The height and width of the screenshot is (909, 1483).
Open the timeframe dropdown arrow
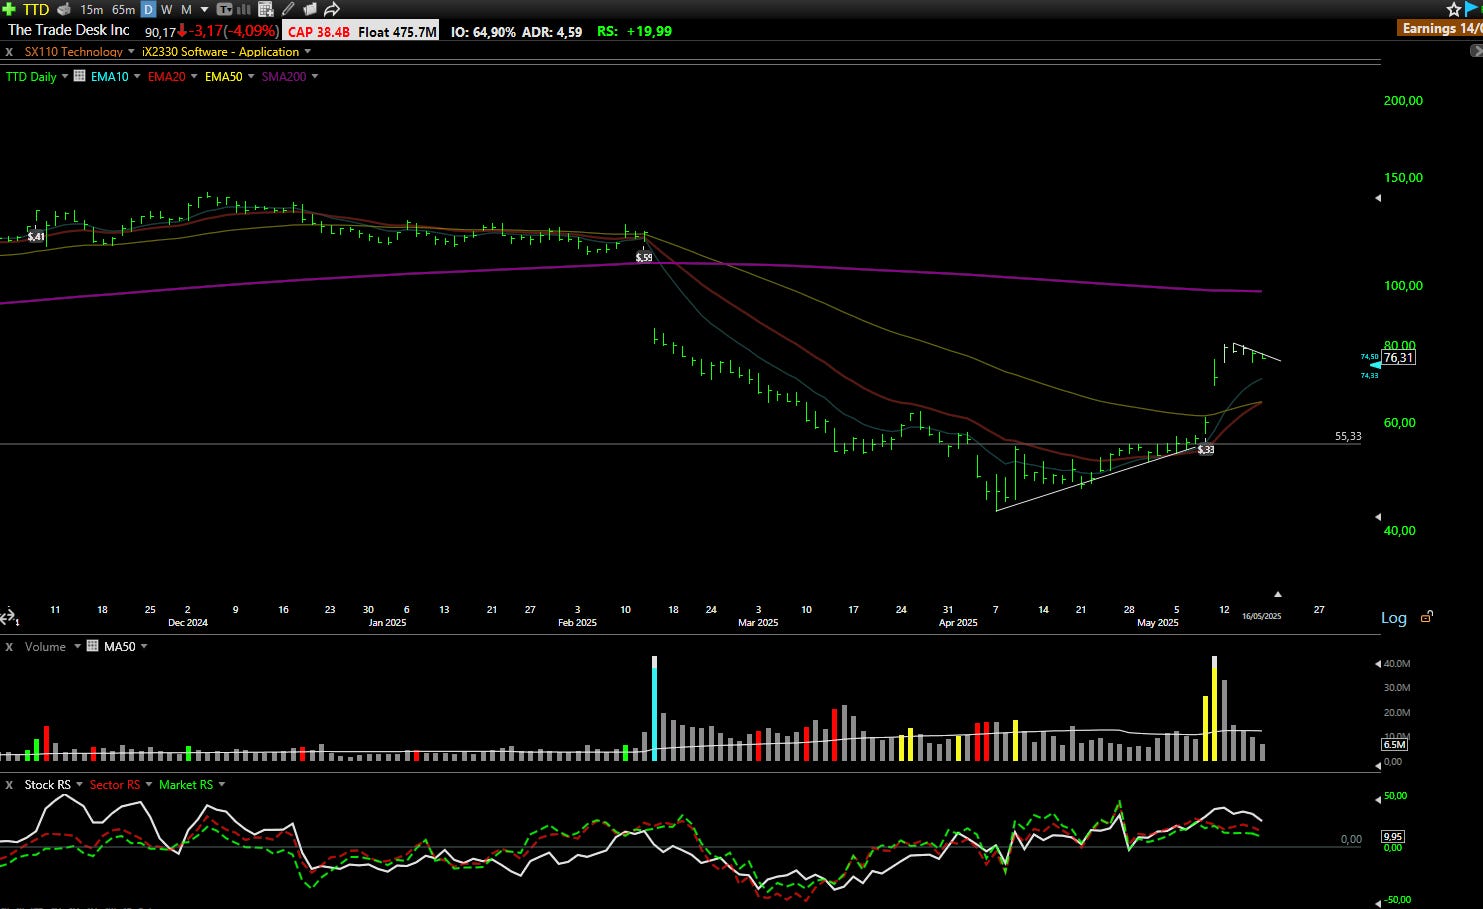(204, 10)
